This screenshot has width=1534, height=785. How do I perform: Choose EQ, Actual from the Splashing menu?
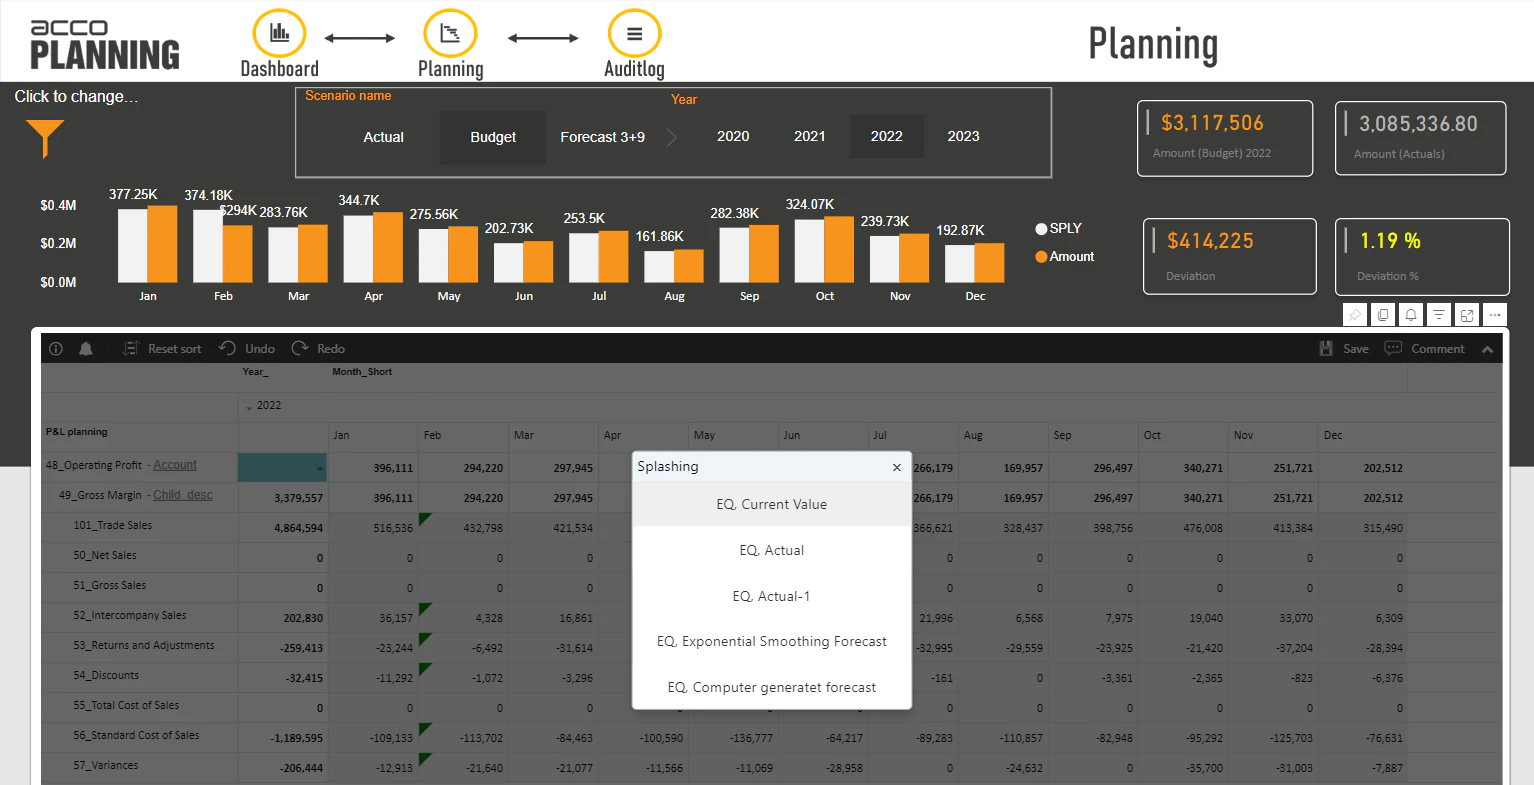(x=771, y=549)
